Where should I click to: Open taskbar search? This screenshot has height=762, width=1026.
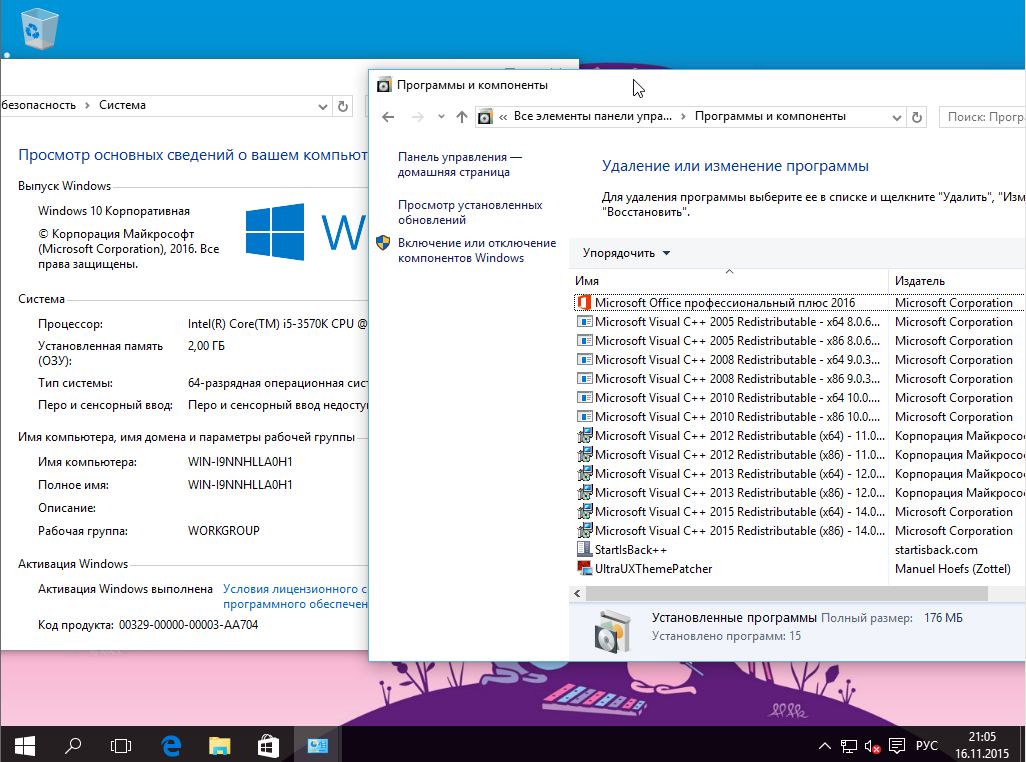73,745
